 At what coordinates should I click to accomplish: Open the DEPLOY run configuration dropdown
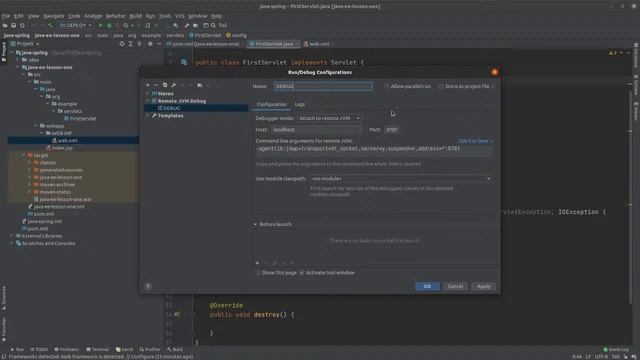[76, 25]
